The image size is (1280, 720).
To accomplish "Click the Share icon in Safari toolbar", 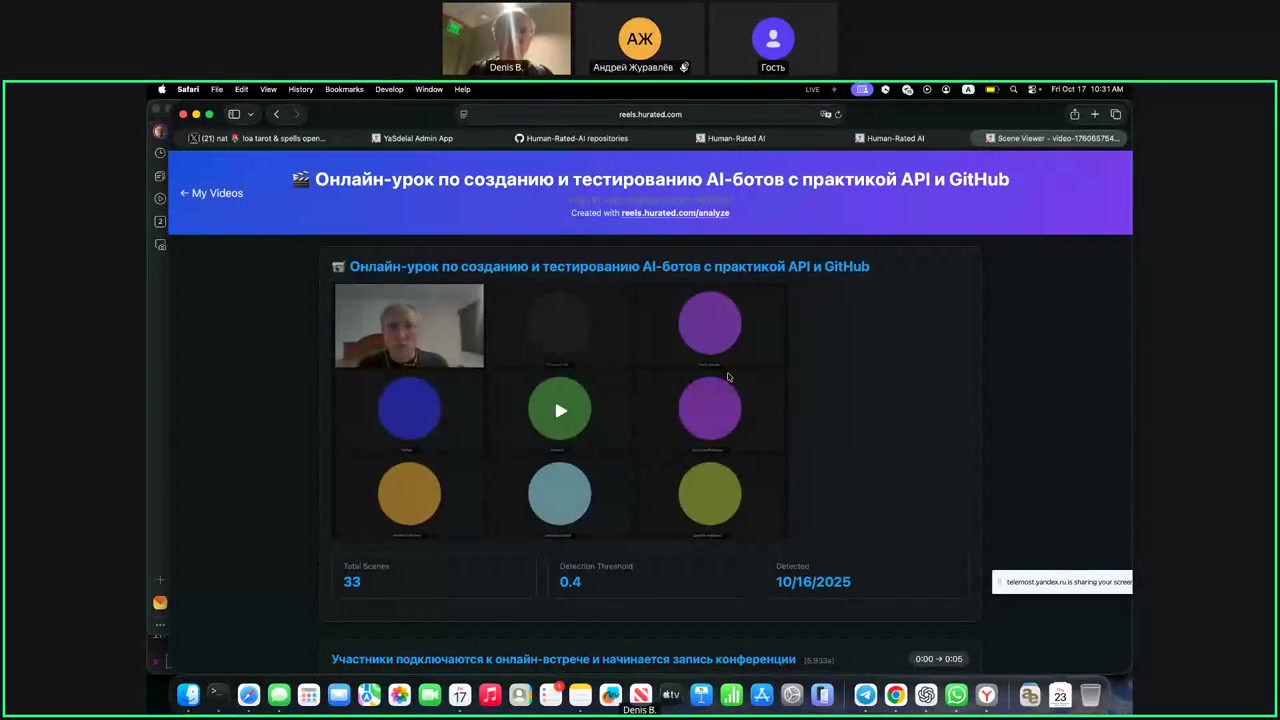I will coord(1074,114).
